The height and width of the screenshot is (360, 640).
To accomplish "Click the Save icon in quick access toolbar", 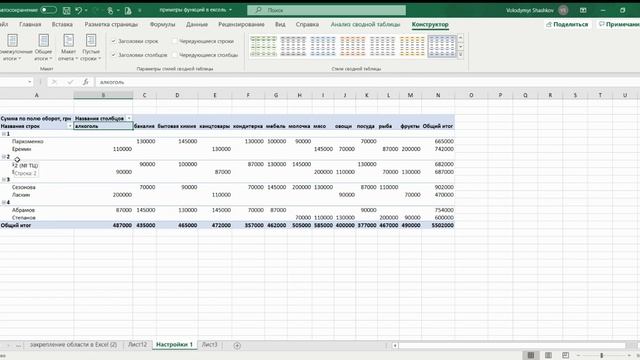I will (67, 10).
